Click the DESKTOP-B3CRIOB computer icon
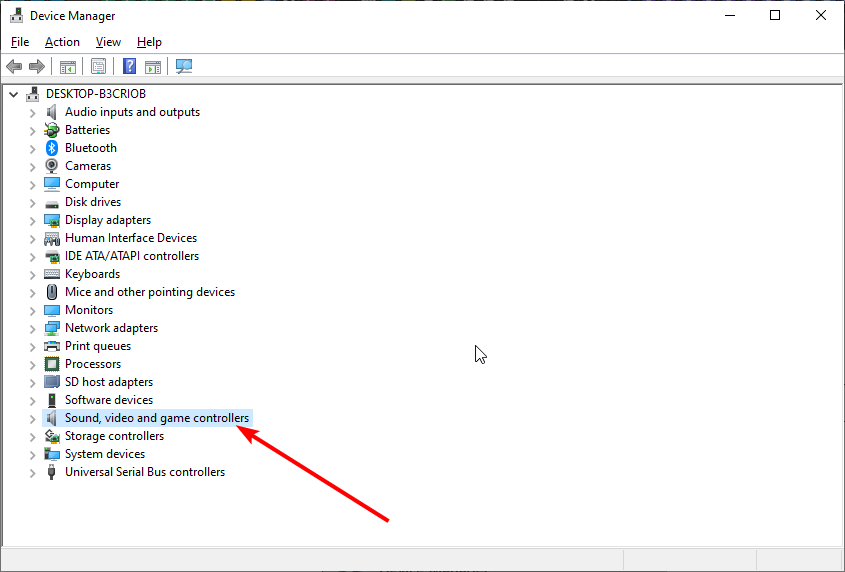The image size is (845, 572). tap(33, 94)
